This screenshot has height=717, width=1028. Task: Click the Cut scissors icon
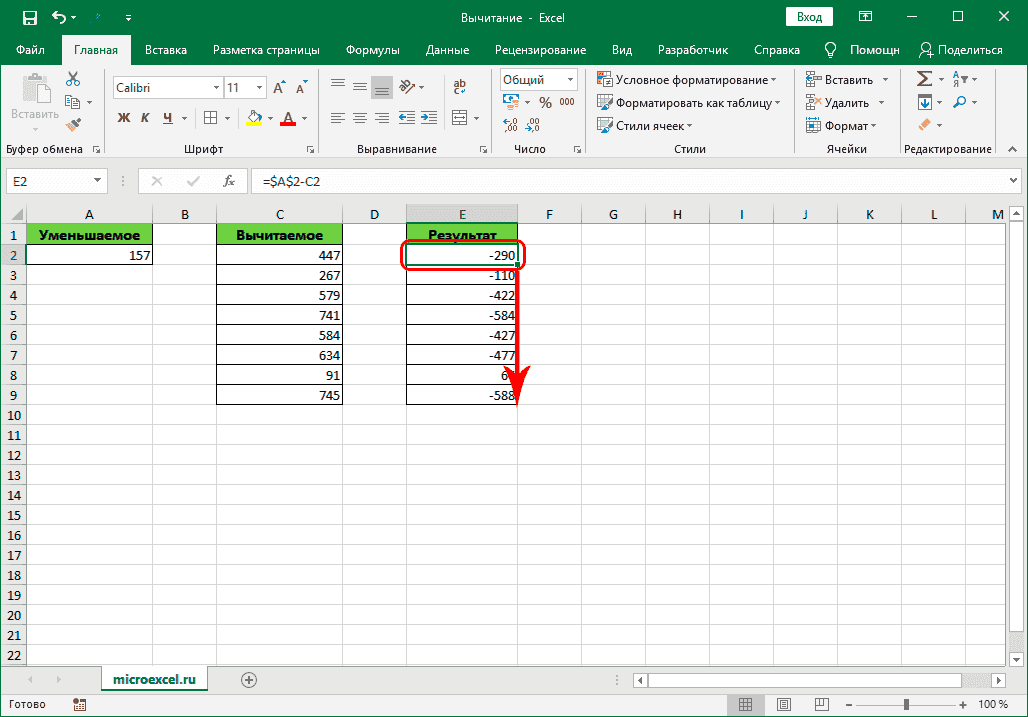pos(73,79)
